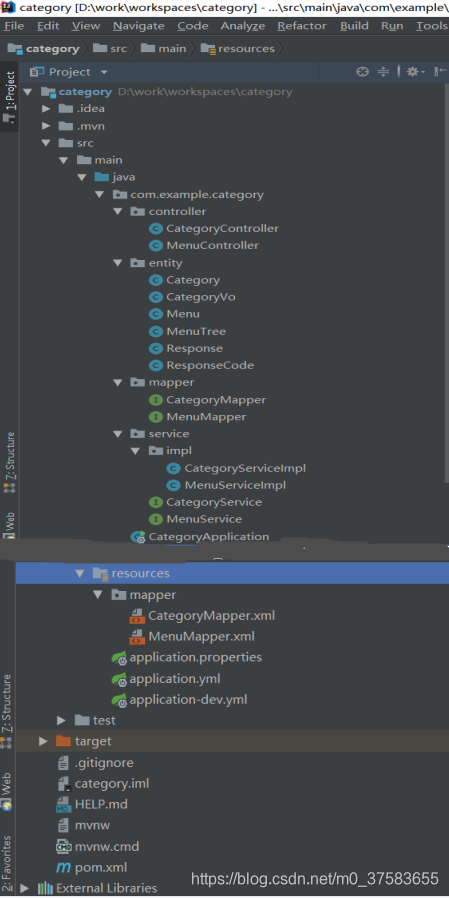Collapse the entity package
Image resolution: width=449 pixels, height=898 pixels.
118,263
